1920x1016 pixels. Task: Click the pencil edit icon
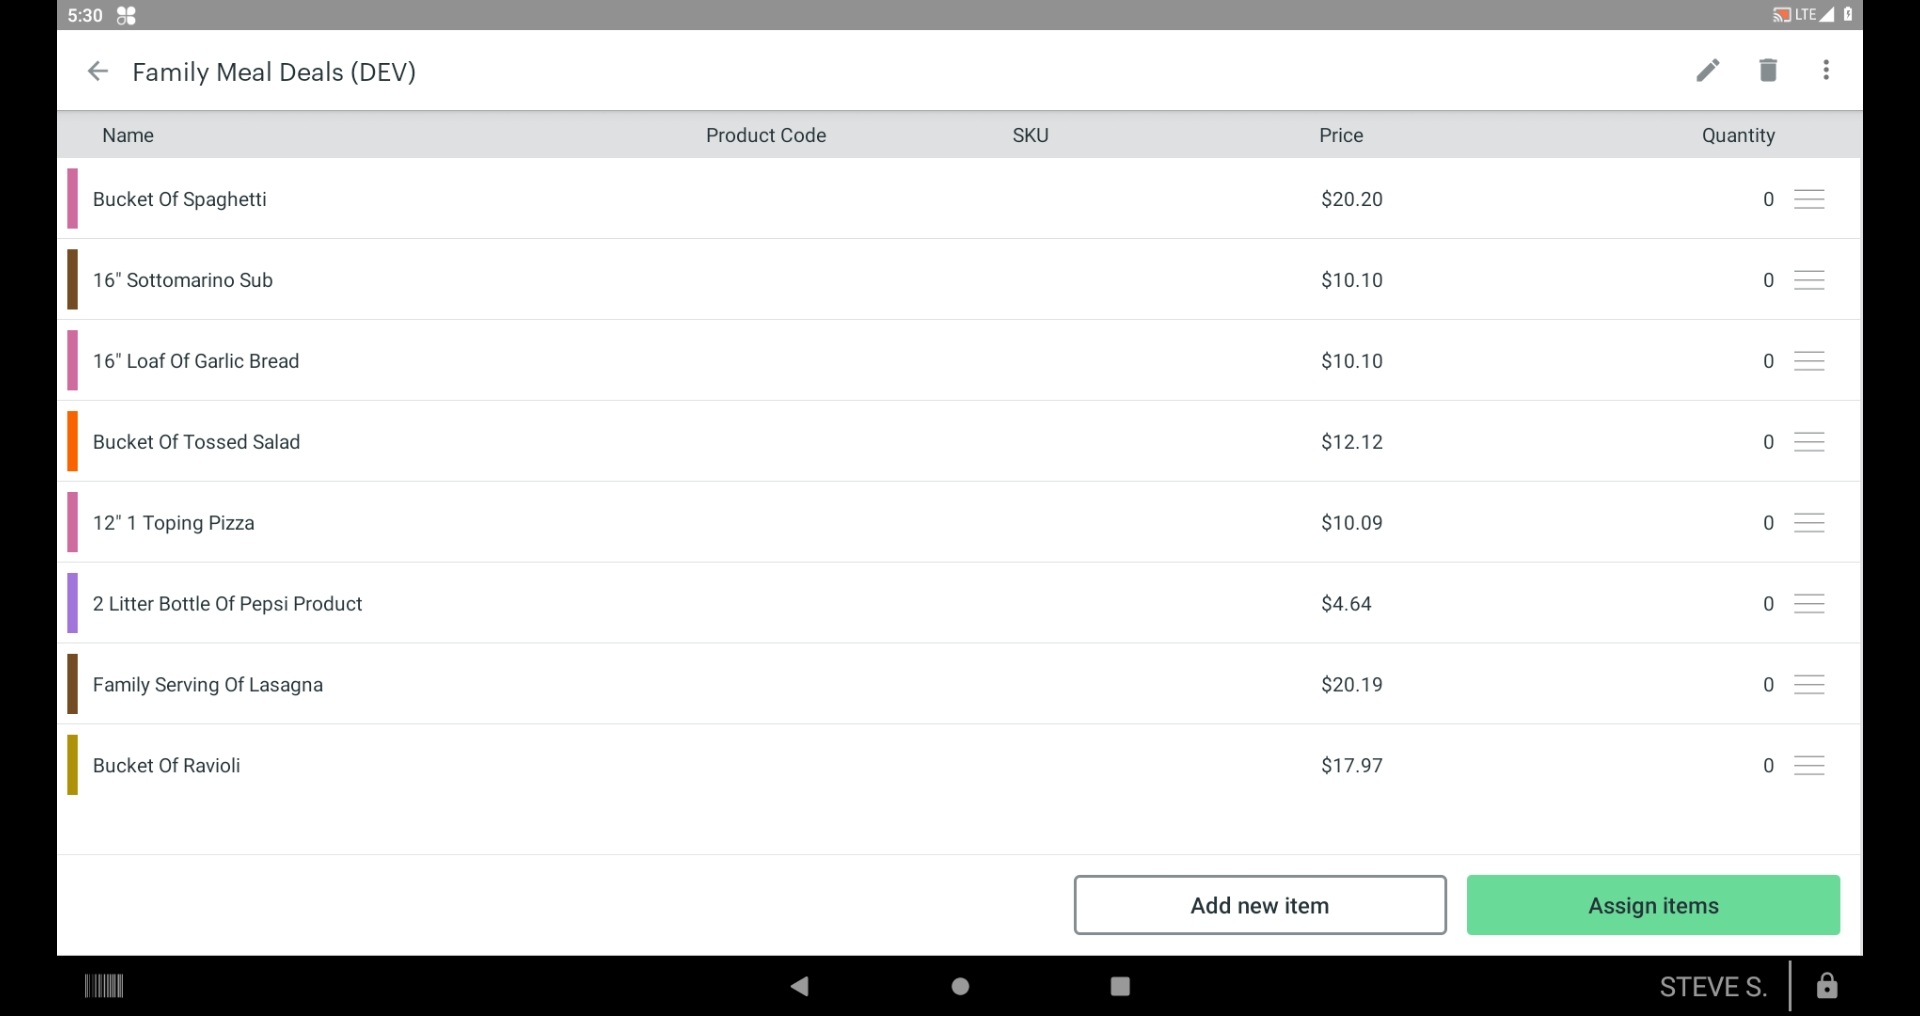pyautogui.click(x=1708, y=70)
